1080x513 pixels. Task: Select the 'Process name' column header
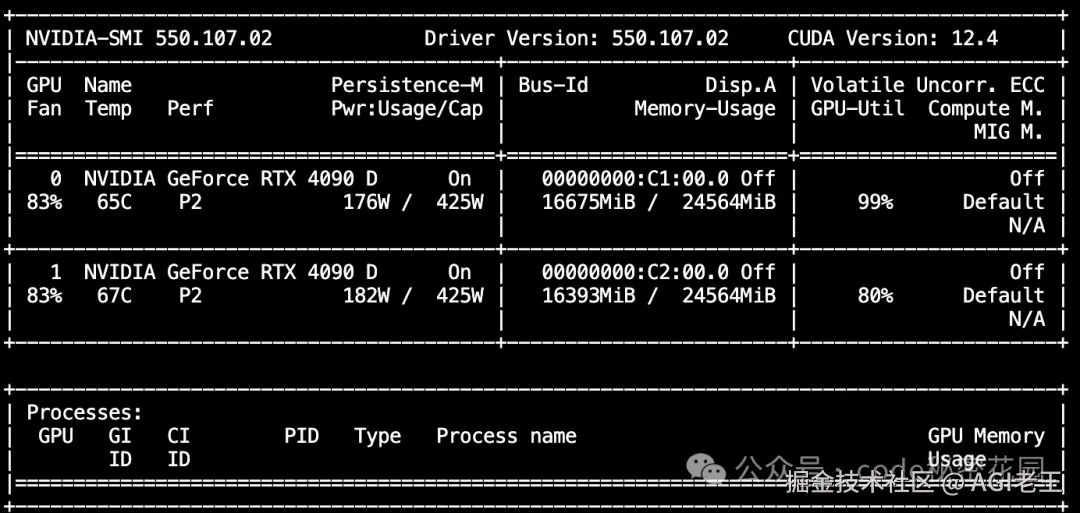click(506, 436)
